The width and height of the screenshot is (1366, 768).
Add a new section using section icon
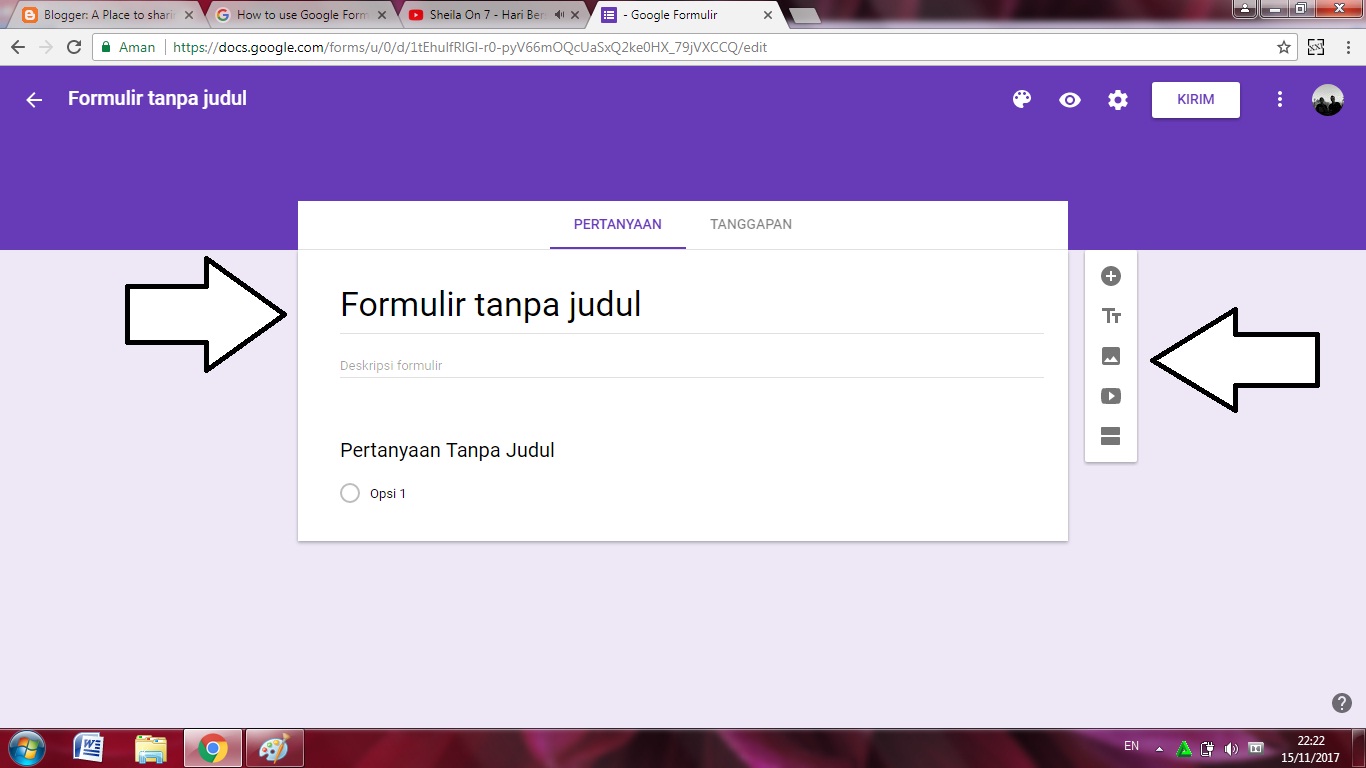coord(1110,436)
